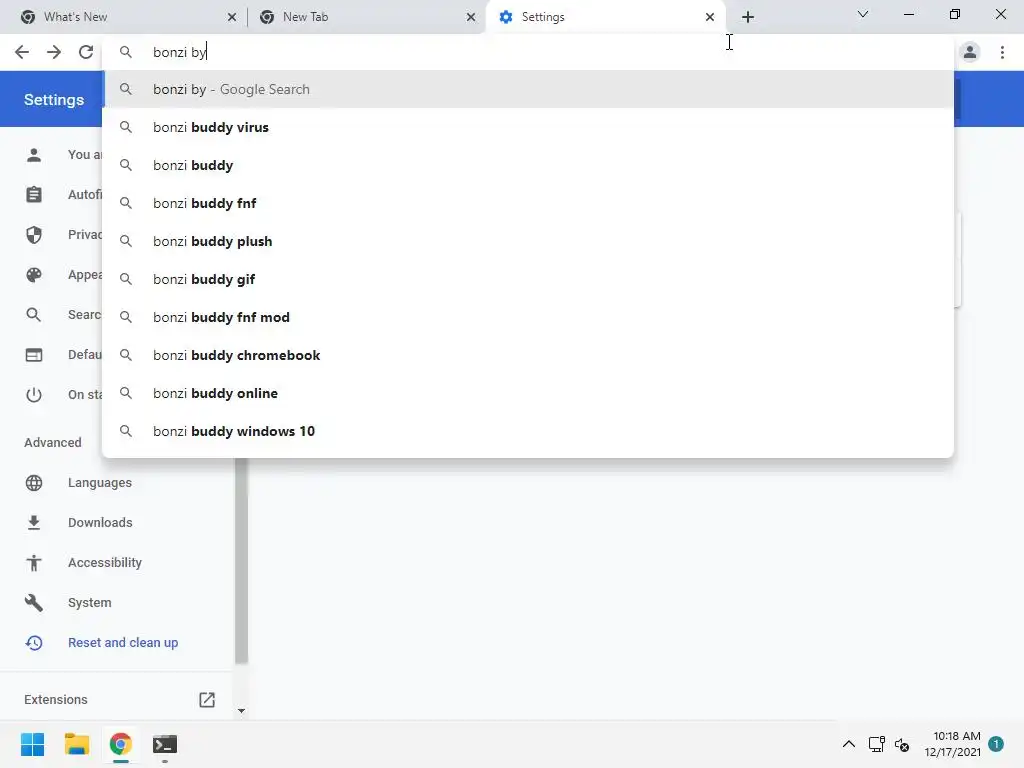Click the Languages globe icon
This screenshot has height=768, width=1024.
pos(34,483)
